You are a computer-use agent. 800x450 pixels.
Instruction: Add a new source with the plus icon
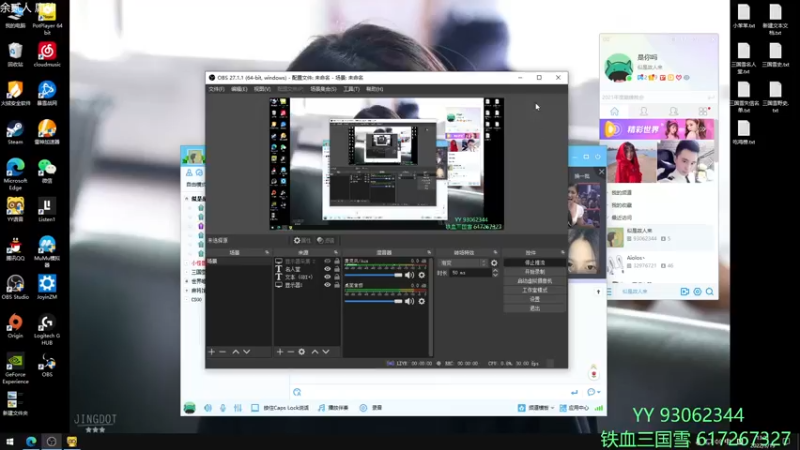click(280, 352)
